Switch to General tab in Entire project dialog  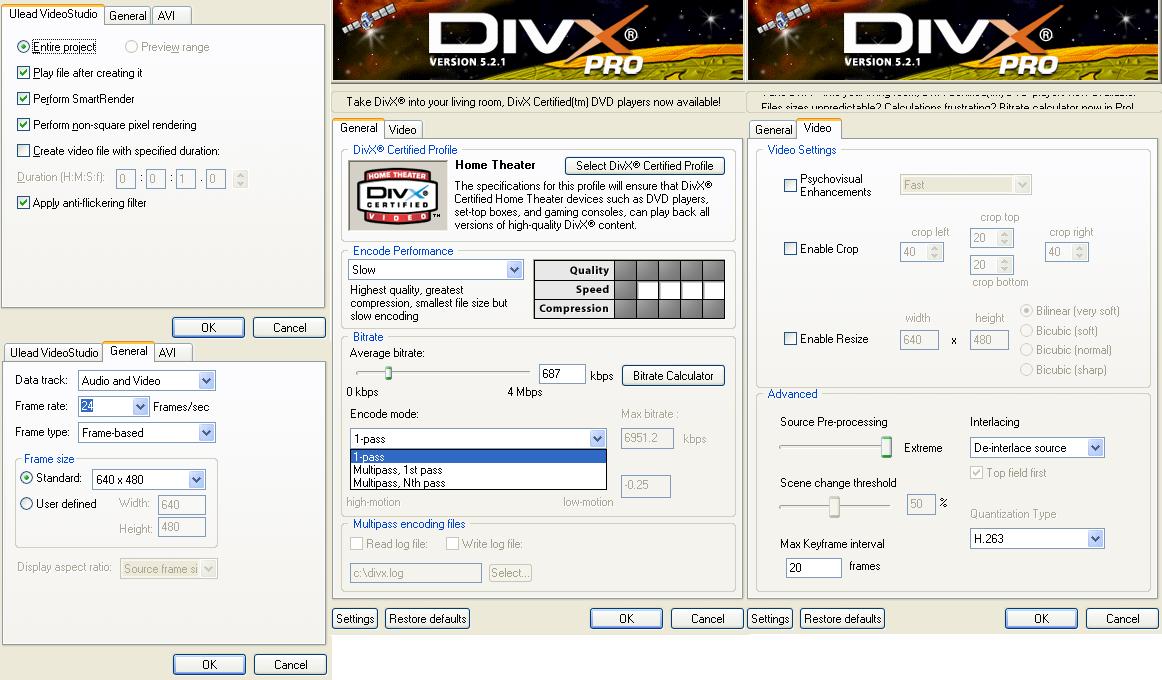(x=127, y=16)
